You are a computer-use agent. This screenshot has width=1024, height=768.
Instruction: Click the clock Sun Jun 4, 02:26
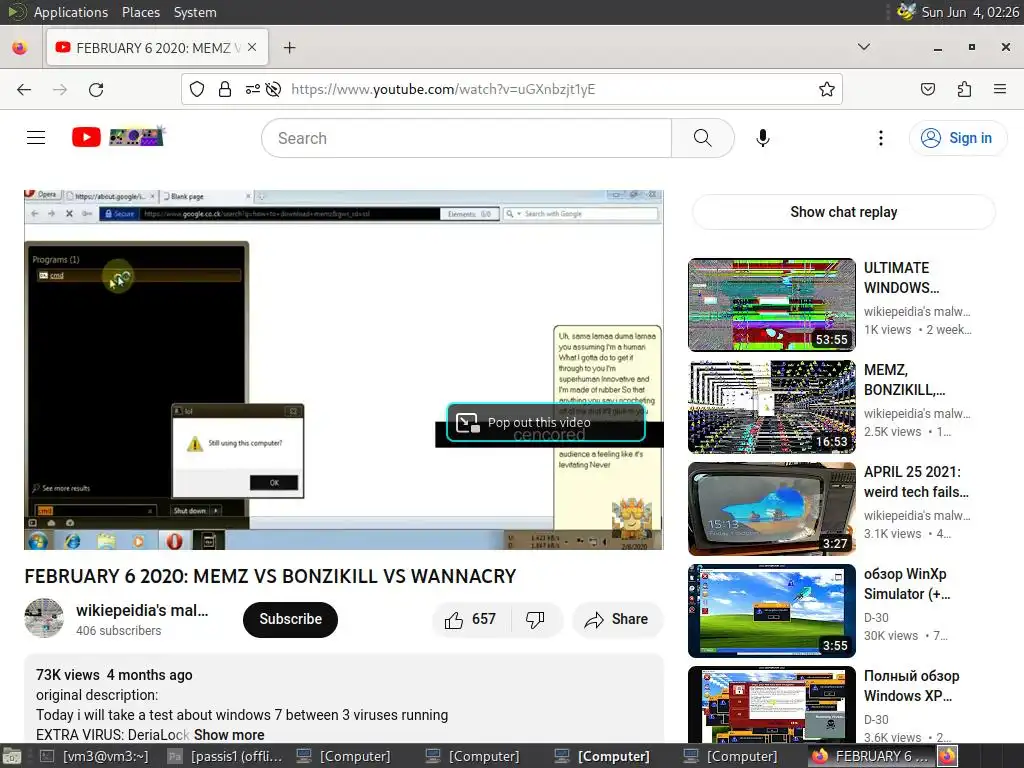point(970,12)
